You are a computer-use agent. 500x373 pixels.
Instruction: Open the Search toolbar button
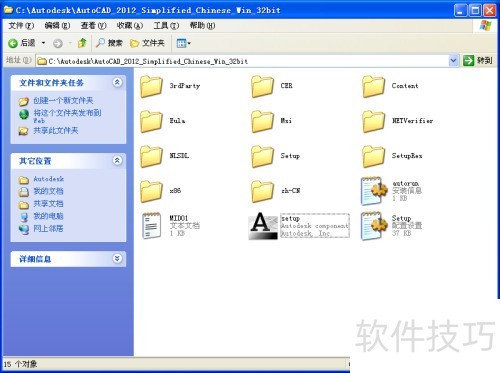pyautogui.click(x=109, y=43)
